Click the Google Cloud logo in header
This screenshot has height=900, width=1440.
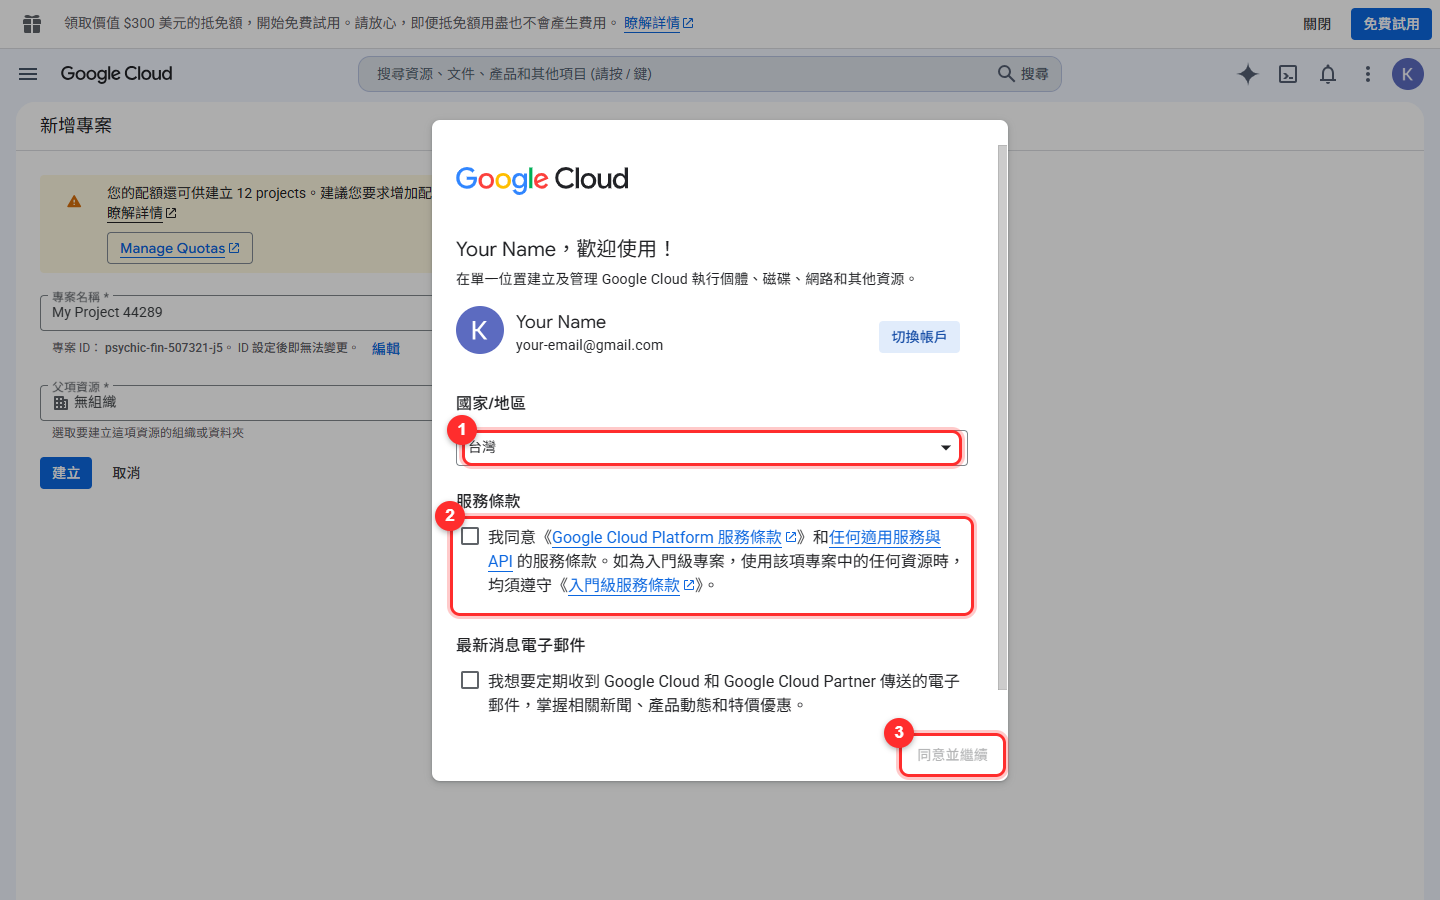pos(116,74)
